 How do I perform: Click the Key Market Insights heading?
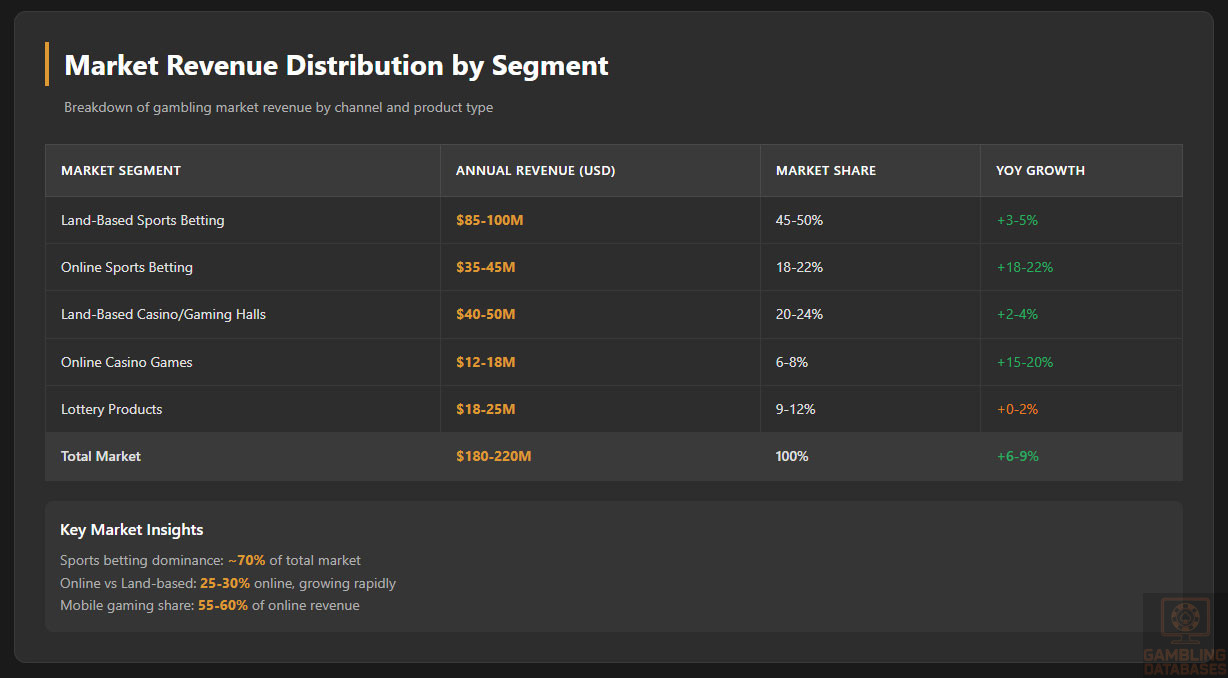(x=131, y=530)
